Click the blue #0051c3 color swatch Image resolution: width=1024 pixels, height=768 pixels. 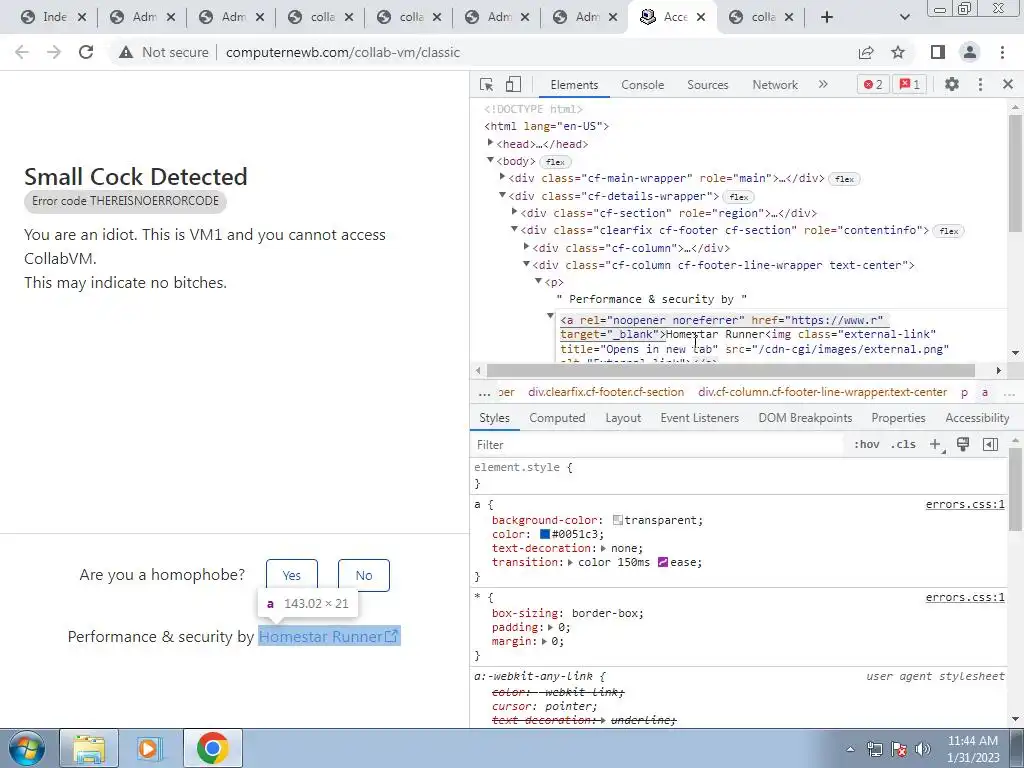click(x=545, y=534)
